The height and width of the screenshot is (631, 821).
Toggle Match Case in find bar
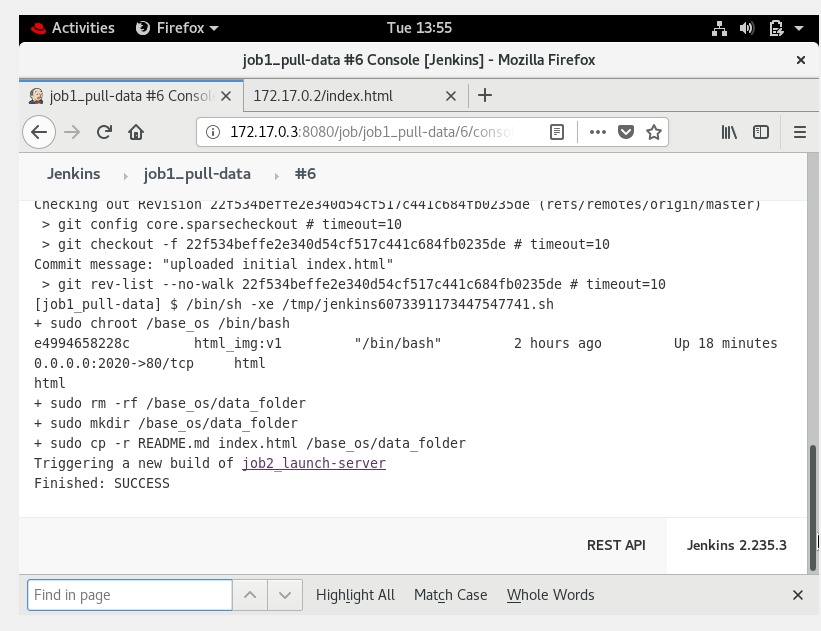(x=450, y=595)
